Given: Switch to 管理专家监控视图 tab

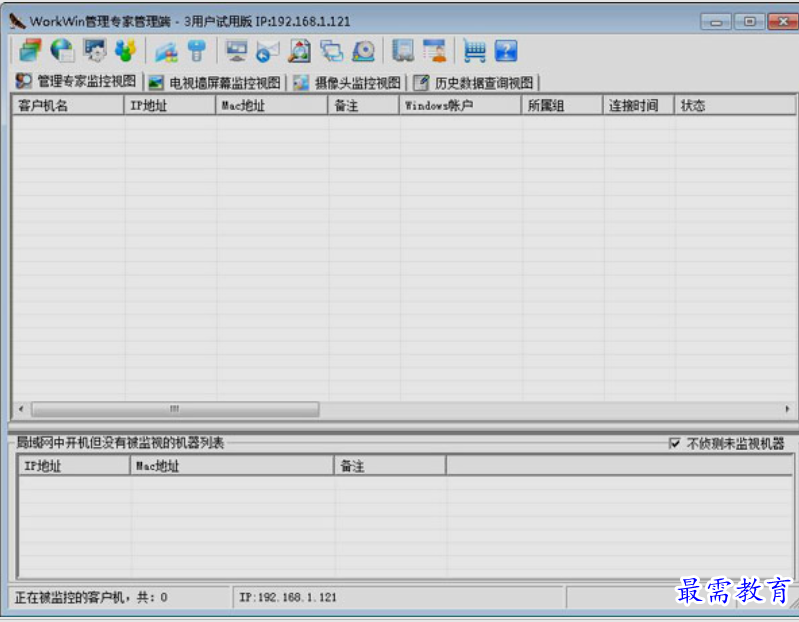Looking at the screenshot, I should (x=76, y=81).
